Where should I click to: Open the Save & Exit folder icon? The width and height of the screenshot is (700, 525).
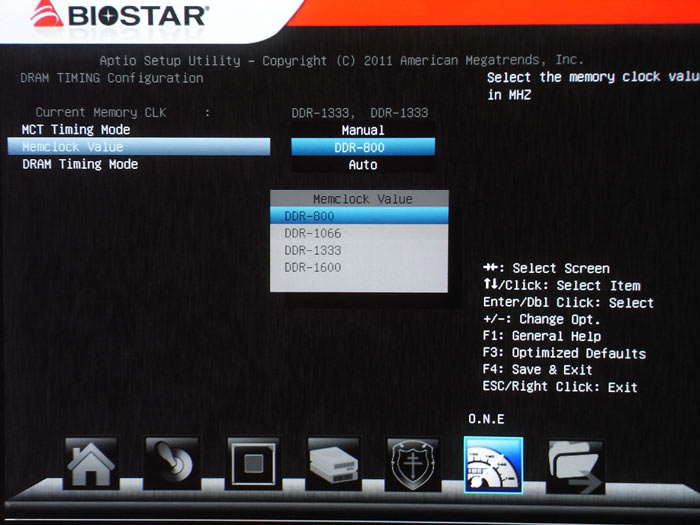(575, 466)
